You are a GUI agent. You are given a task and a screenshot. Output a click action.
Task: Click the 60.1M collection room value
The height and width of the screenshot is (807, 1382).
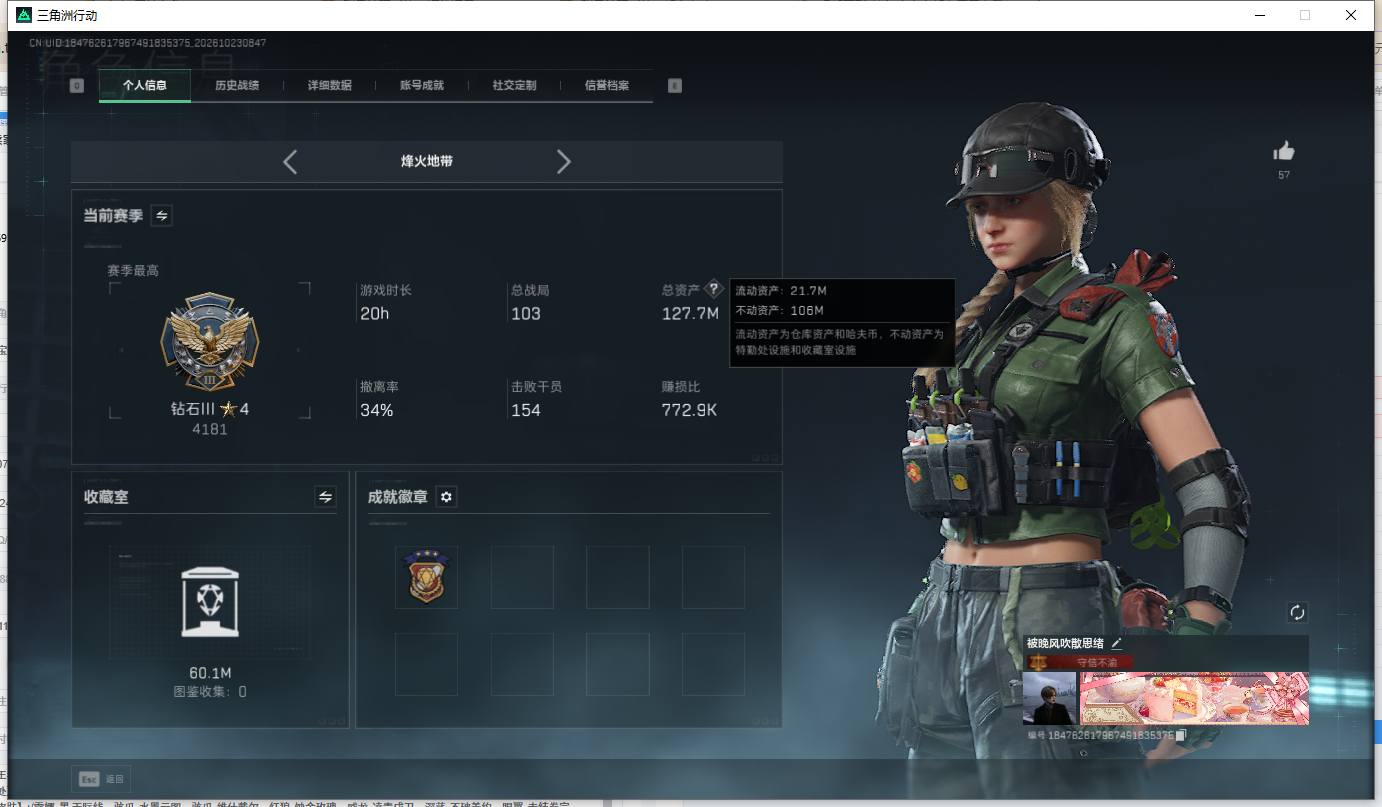[x=210, y=673]
